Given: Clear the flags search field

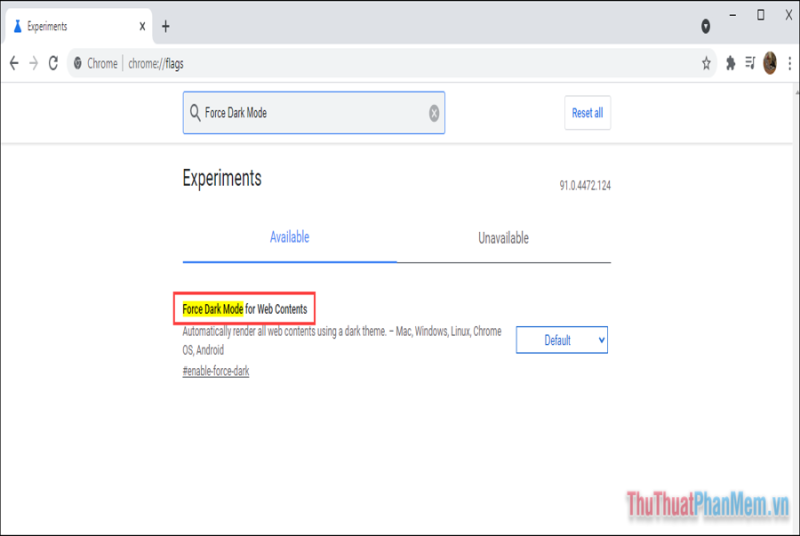Looking at the screenshot, I should click(434, 113).
